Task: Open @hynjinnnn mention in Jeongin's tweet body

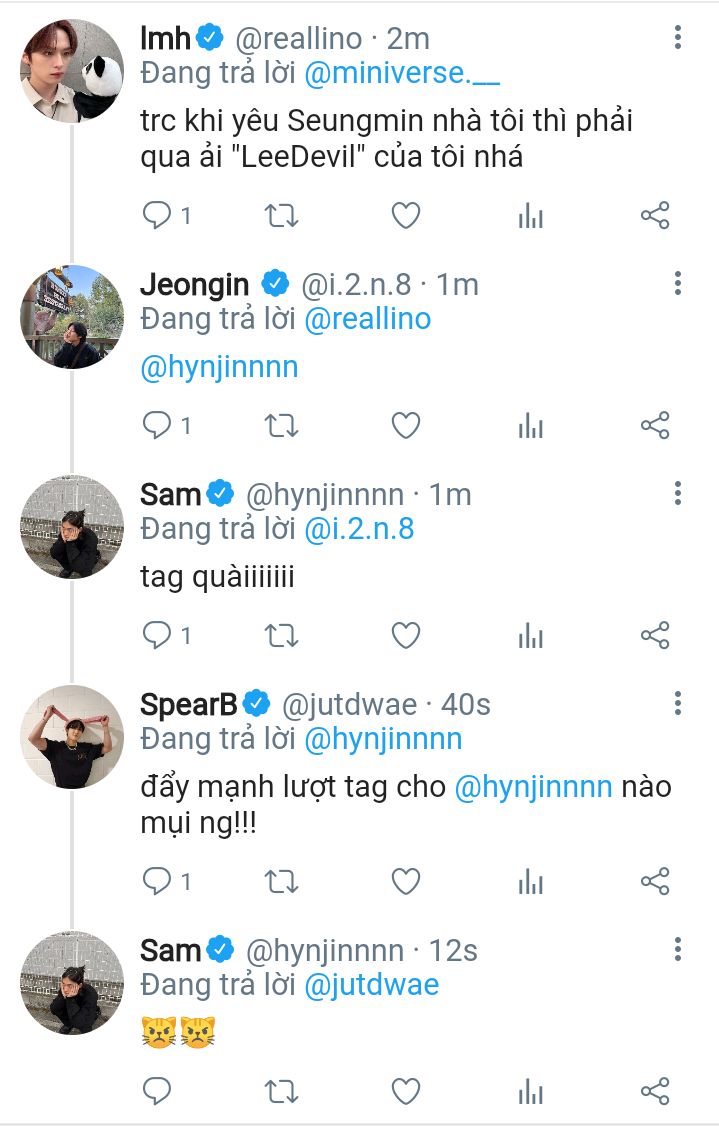Action: click(x=220, y=367)
